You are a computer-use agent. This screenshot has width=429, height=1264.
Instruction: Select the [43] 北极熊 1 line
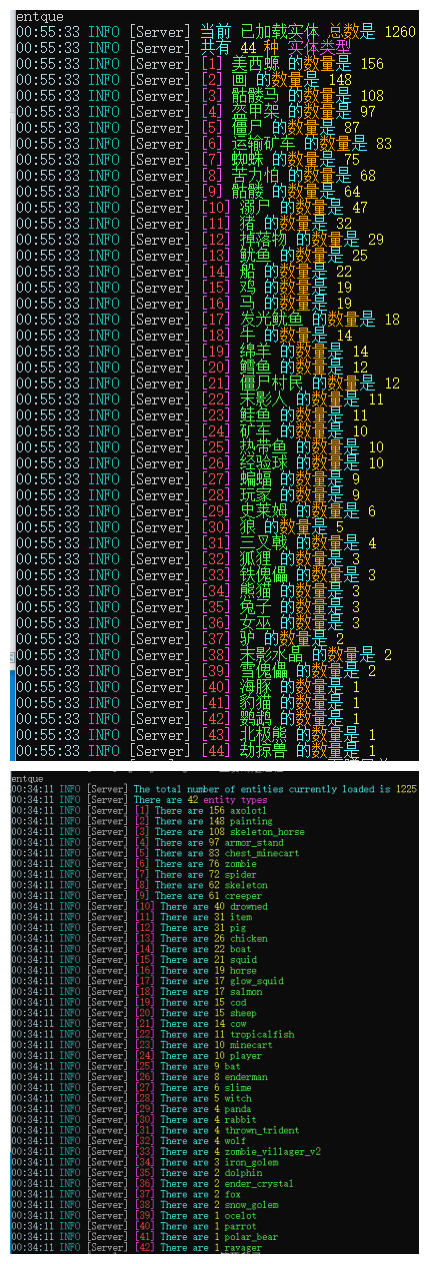pos(196,735)
